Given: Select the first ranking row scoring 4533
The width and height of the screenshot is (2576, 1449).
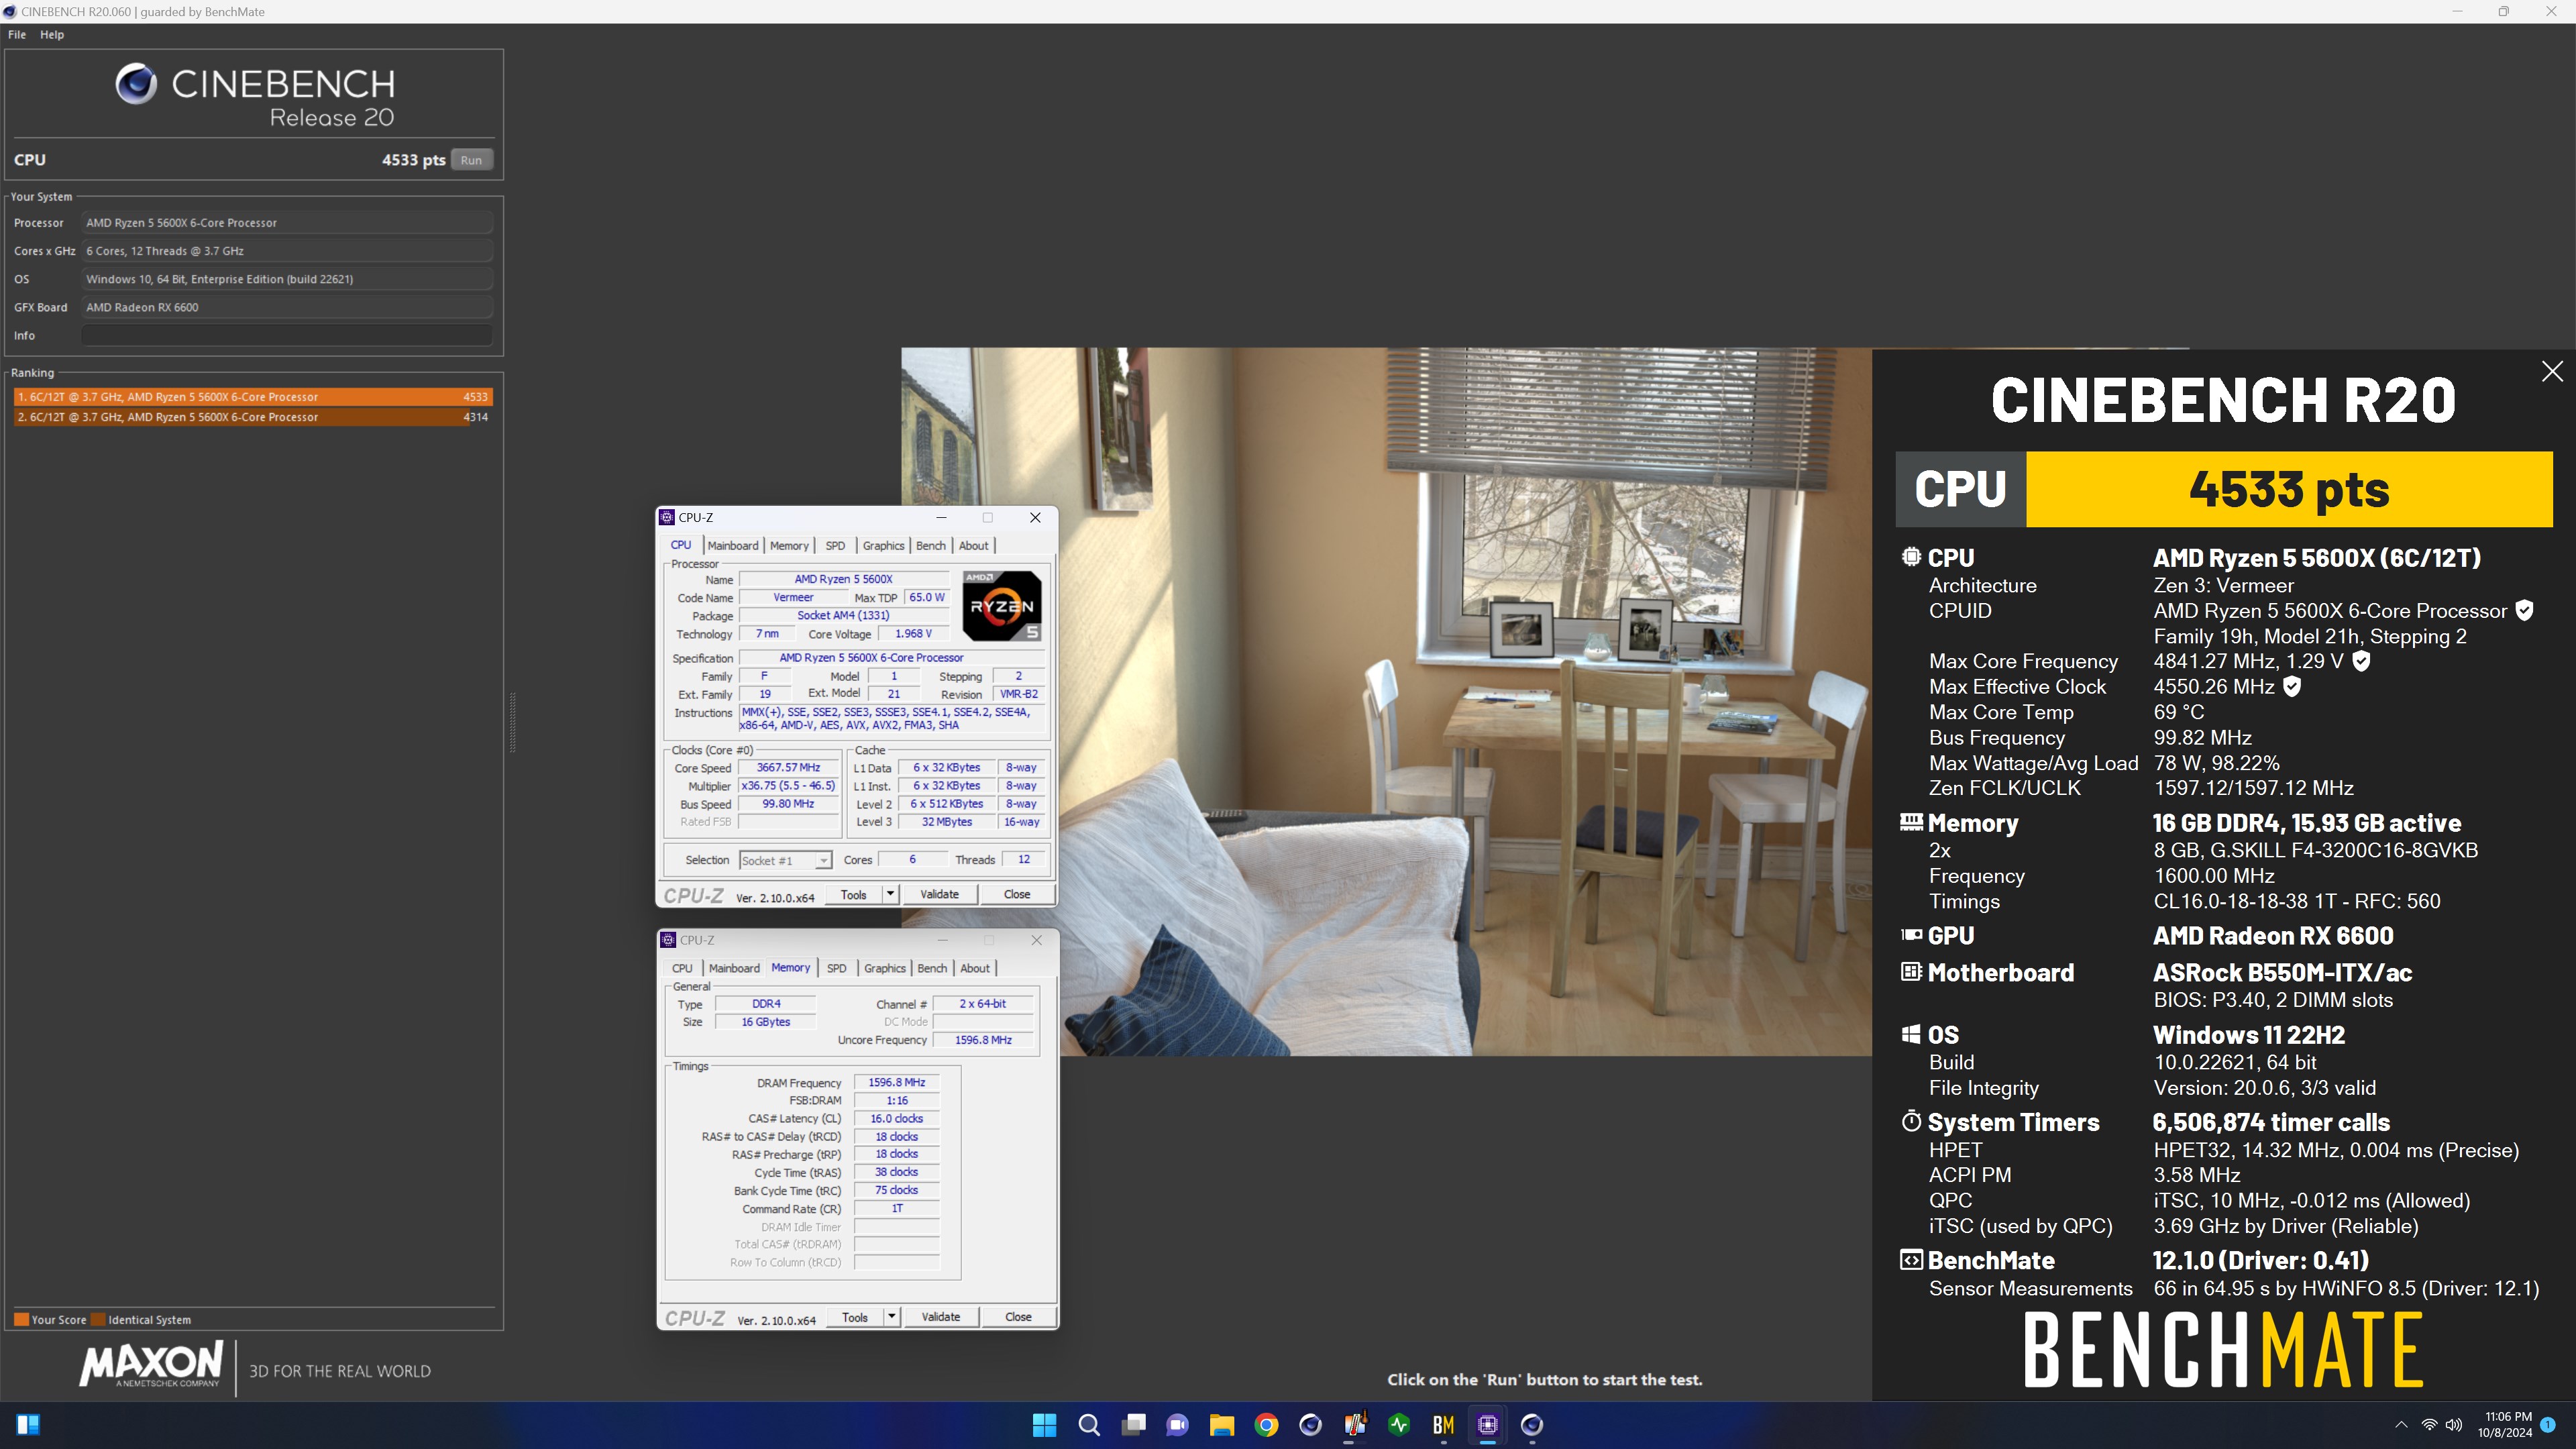Looking at the screenshot, I should (x=253, y=397).
